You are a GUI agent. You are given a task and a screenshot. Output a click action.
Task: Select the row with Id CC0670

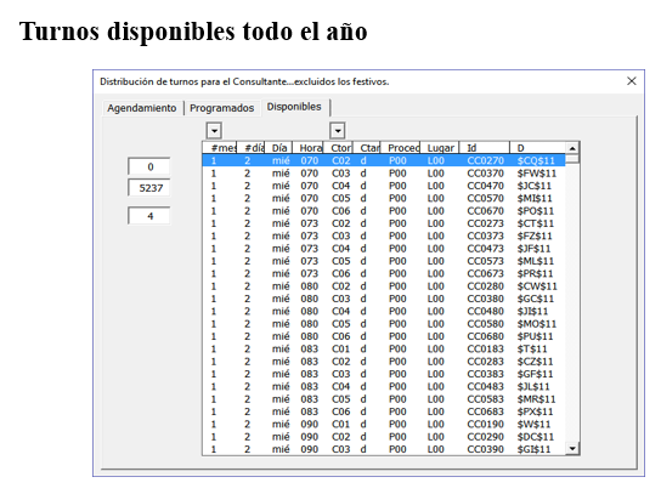[x=384, y=211]
